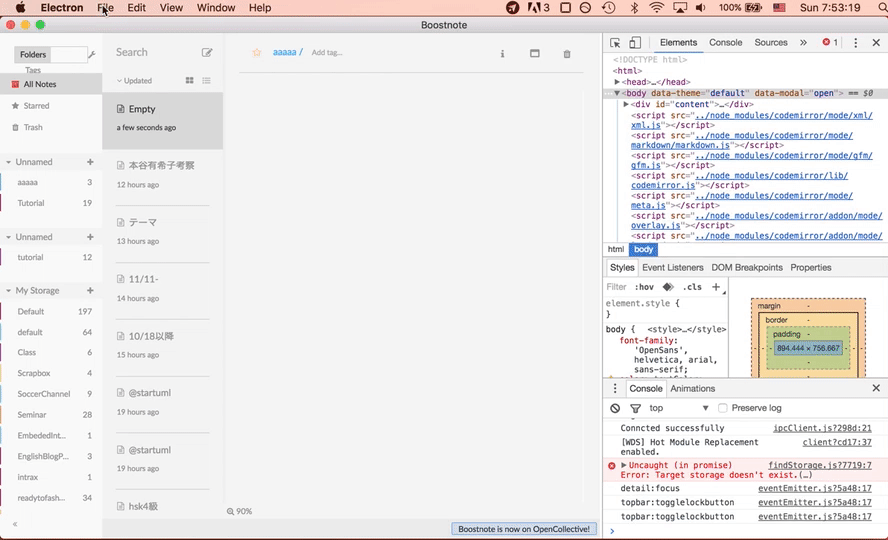Viewport: 888px width, 540px height.
Task: Open console drawer options menu
Action: pos(615,388)
